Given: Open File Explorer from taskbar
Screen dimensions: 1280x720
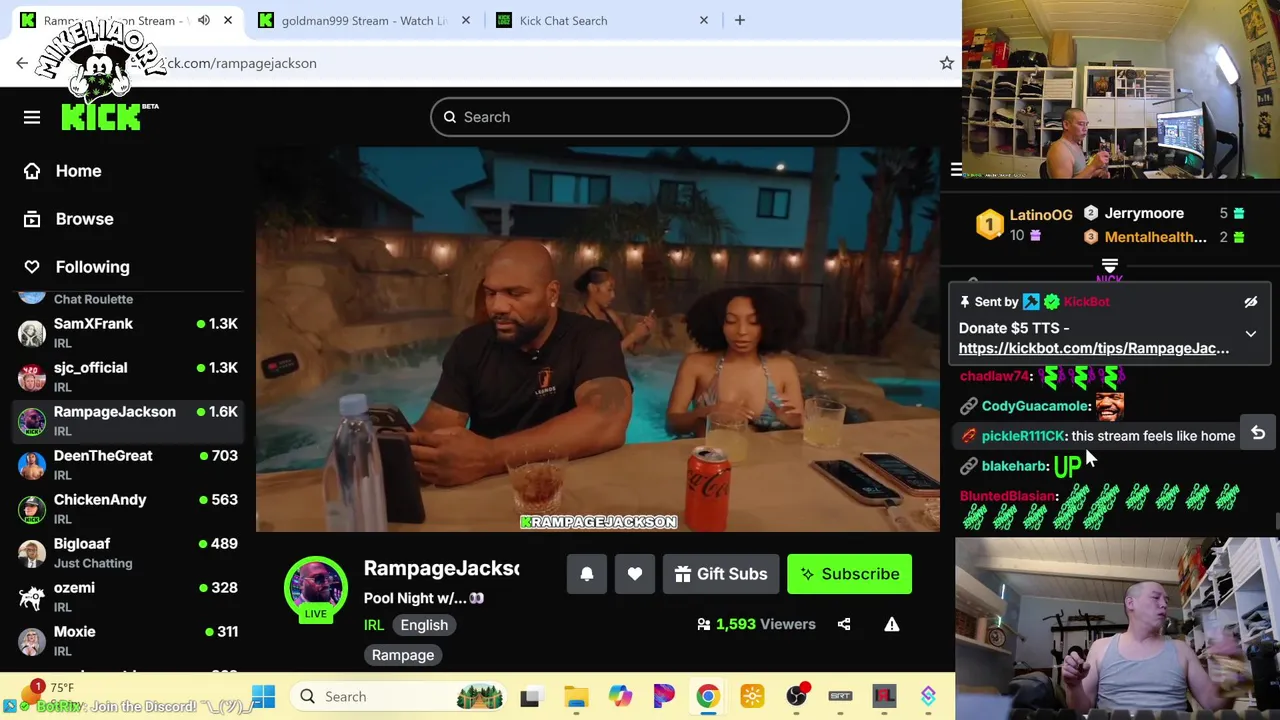Looking at the screenshot, I should pyautogui.click(x=576, y=696).
